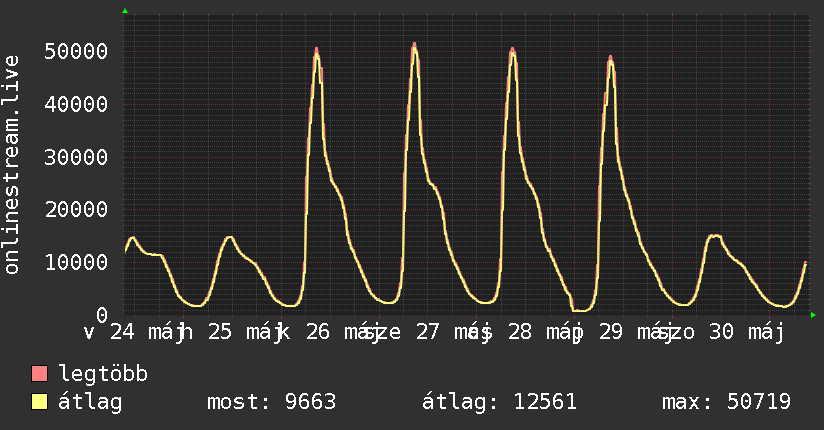Click the max: 50719 value

[x=726, y=402]
